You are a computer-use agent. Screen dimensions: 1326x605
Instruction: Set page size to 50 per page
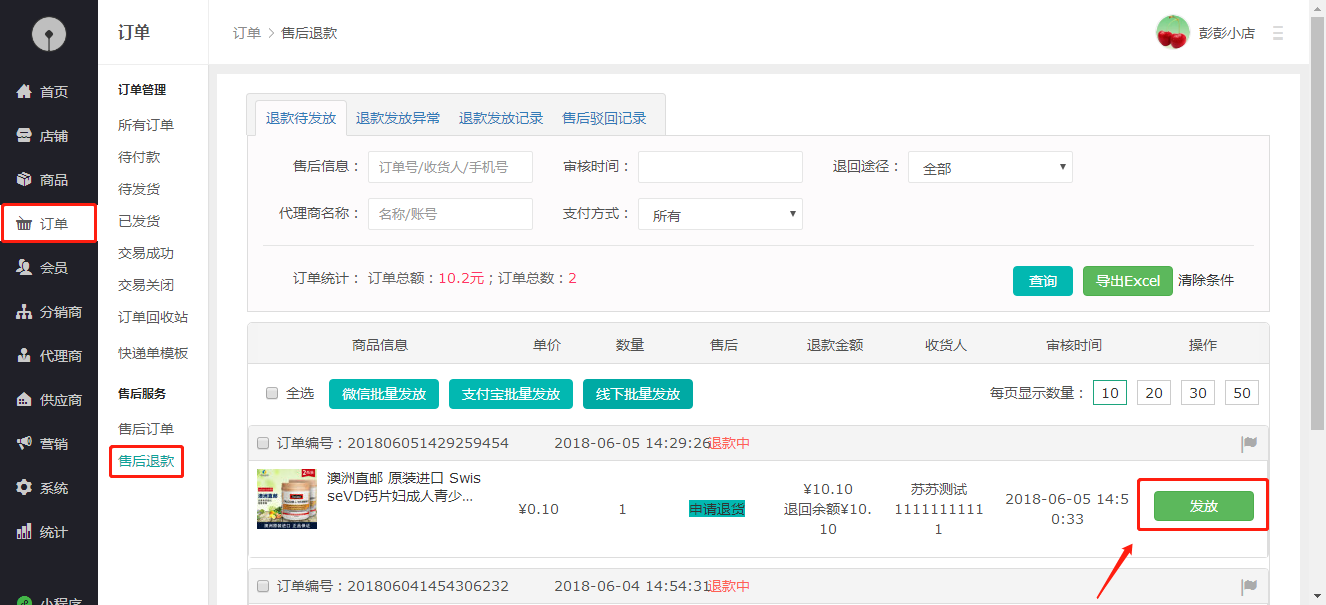1242,392
